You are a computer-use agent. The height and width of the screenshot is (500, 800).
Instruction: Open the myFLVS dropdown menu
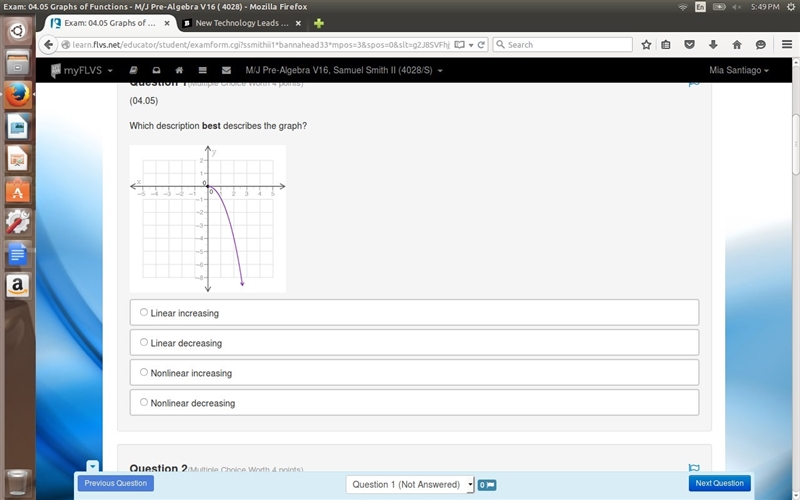82,70
